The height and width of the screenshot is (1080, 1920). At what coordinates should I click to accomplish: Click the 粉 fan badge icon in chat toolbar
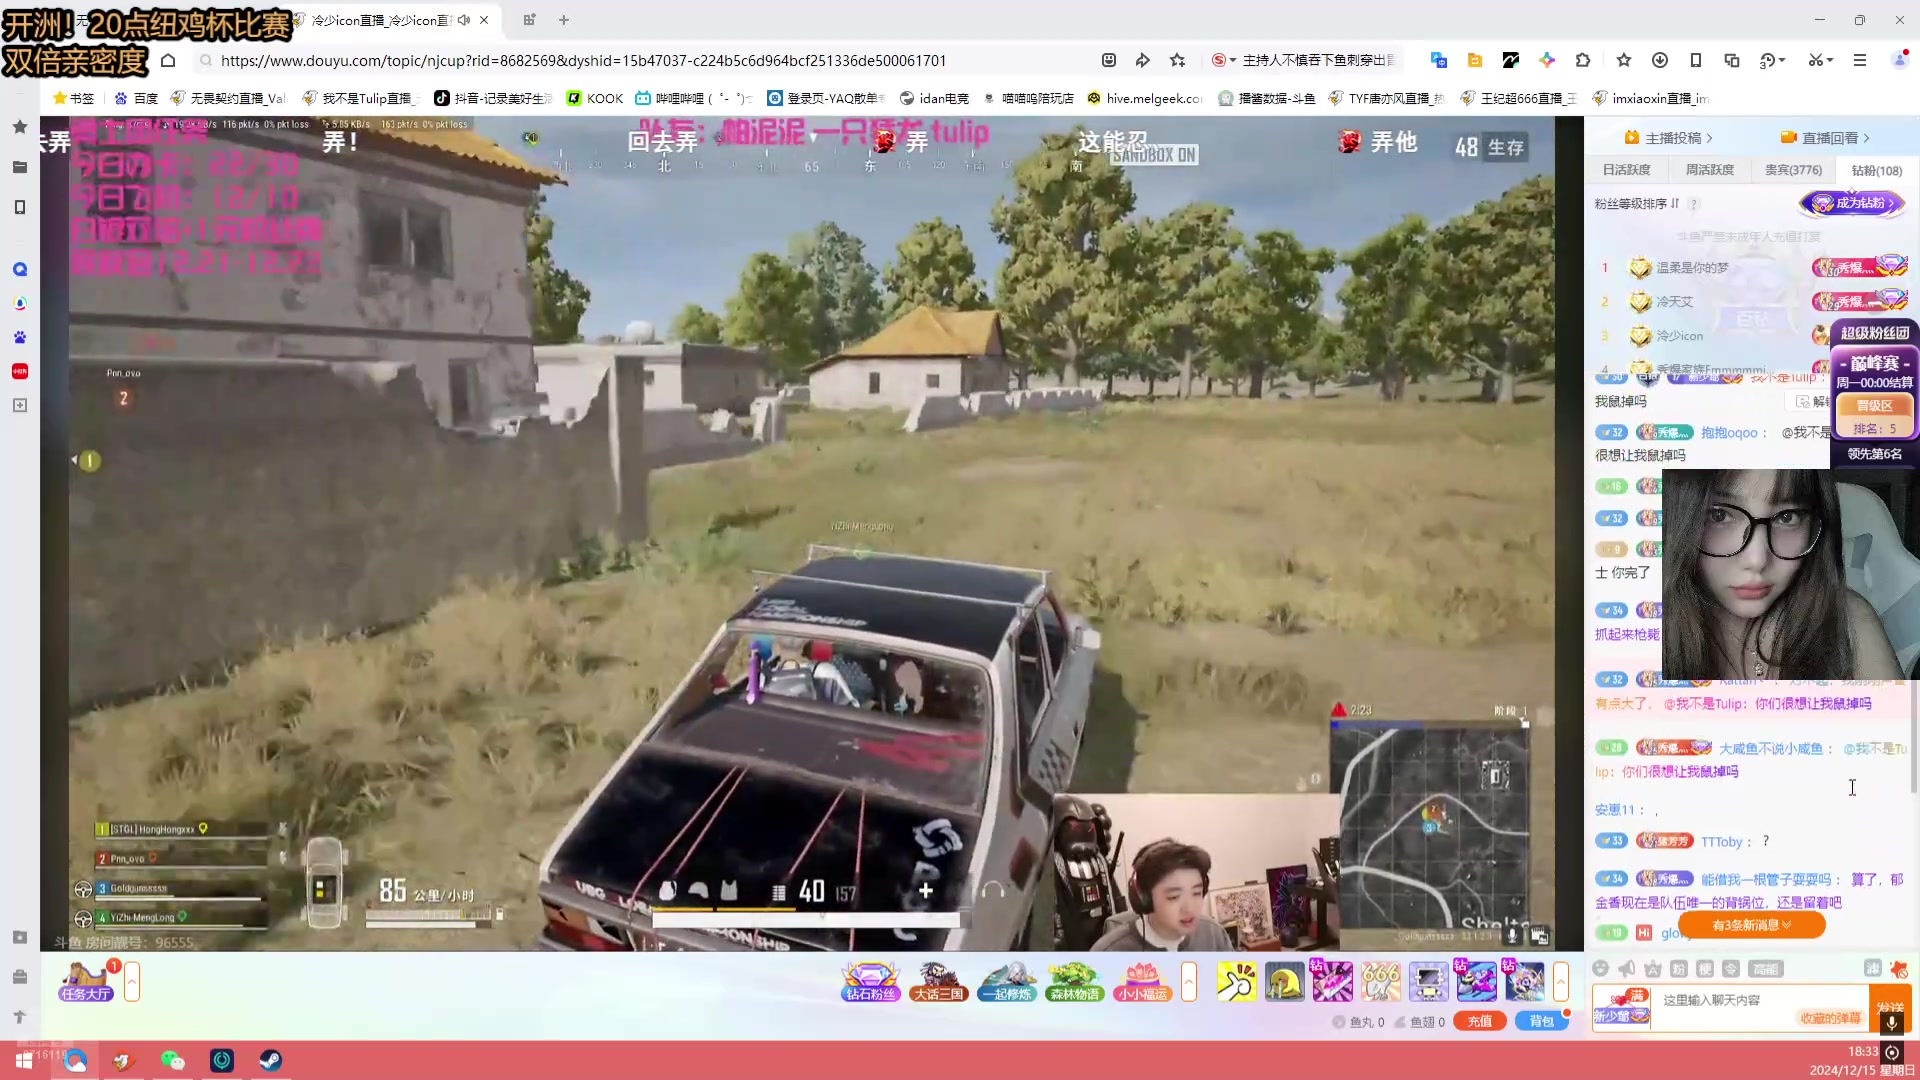pos(1679,968)
